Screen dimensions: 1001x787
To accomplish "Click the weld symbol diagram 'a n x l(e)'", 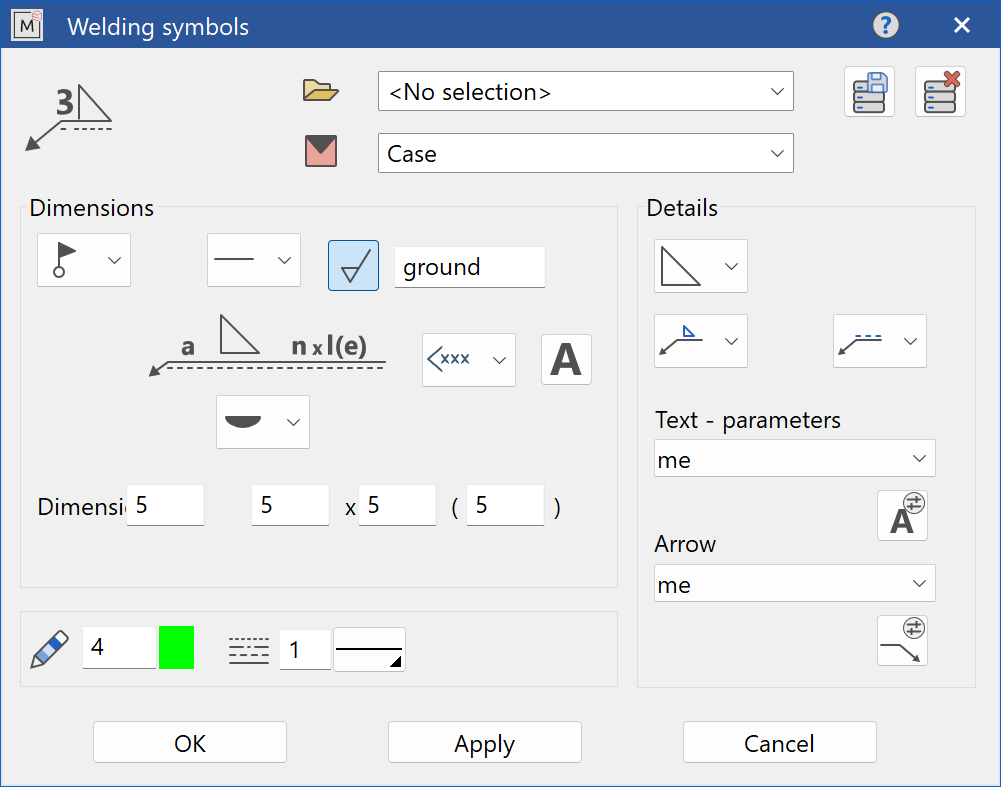I will (267, 345).
